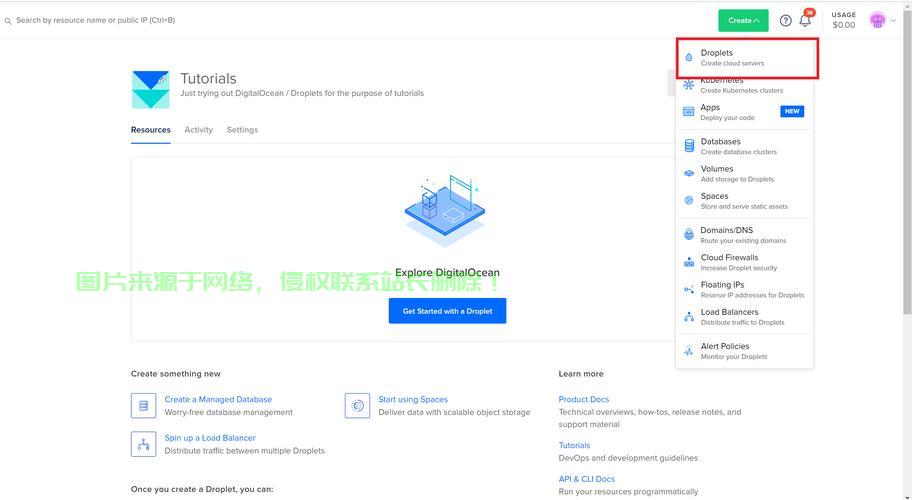Viewport: 912px width, 500px height.
Task: Open Start using Spaces link
Action: coord(413,399)
